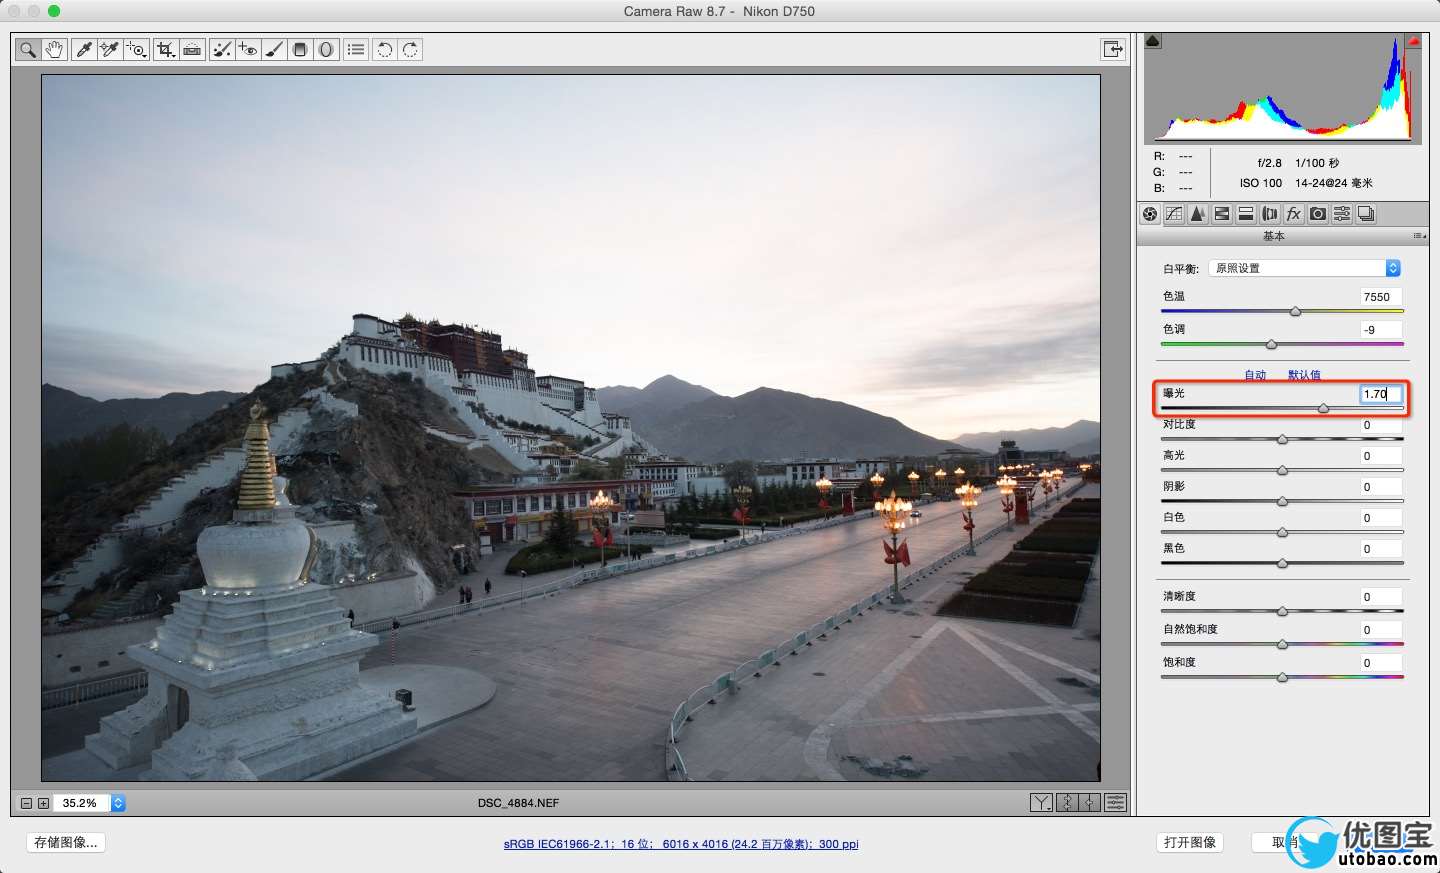Viewport: 1440px width, 873px height.
Task: Toggle highlight clipping warning in histogram
Action: click(1414, 41)
